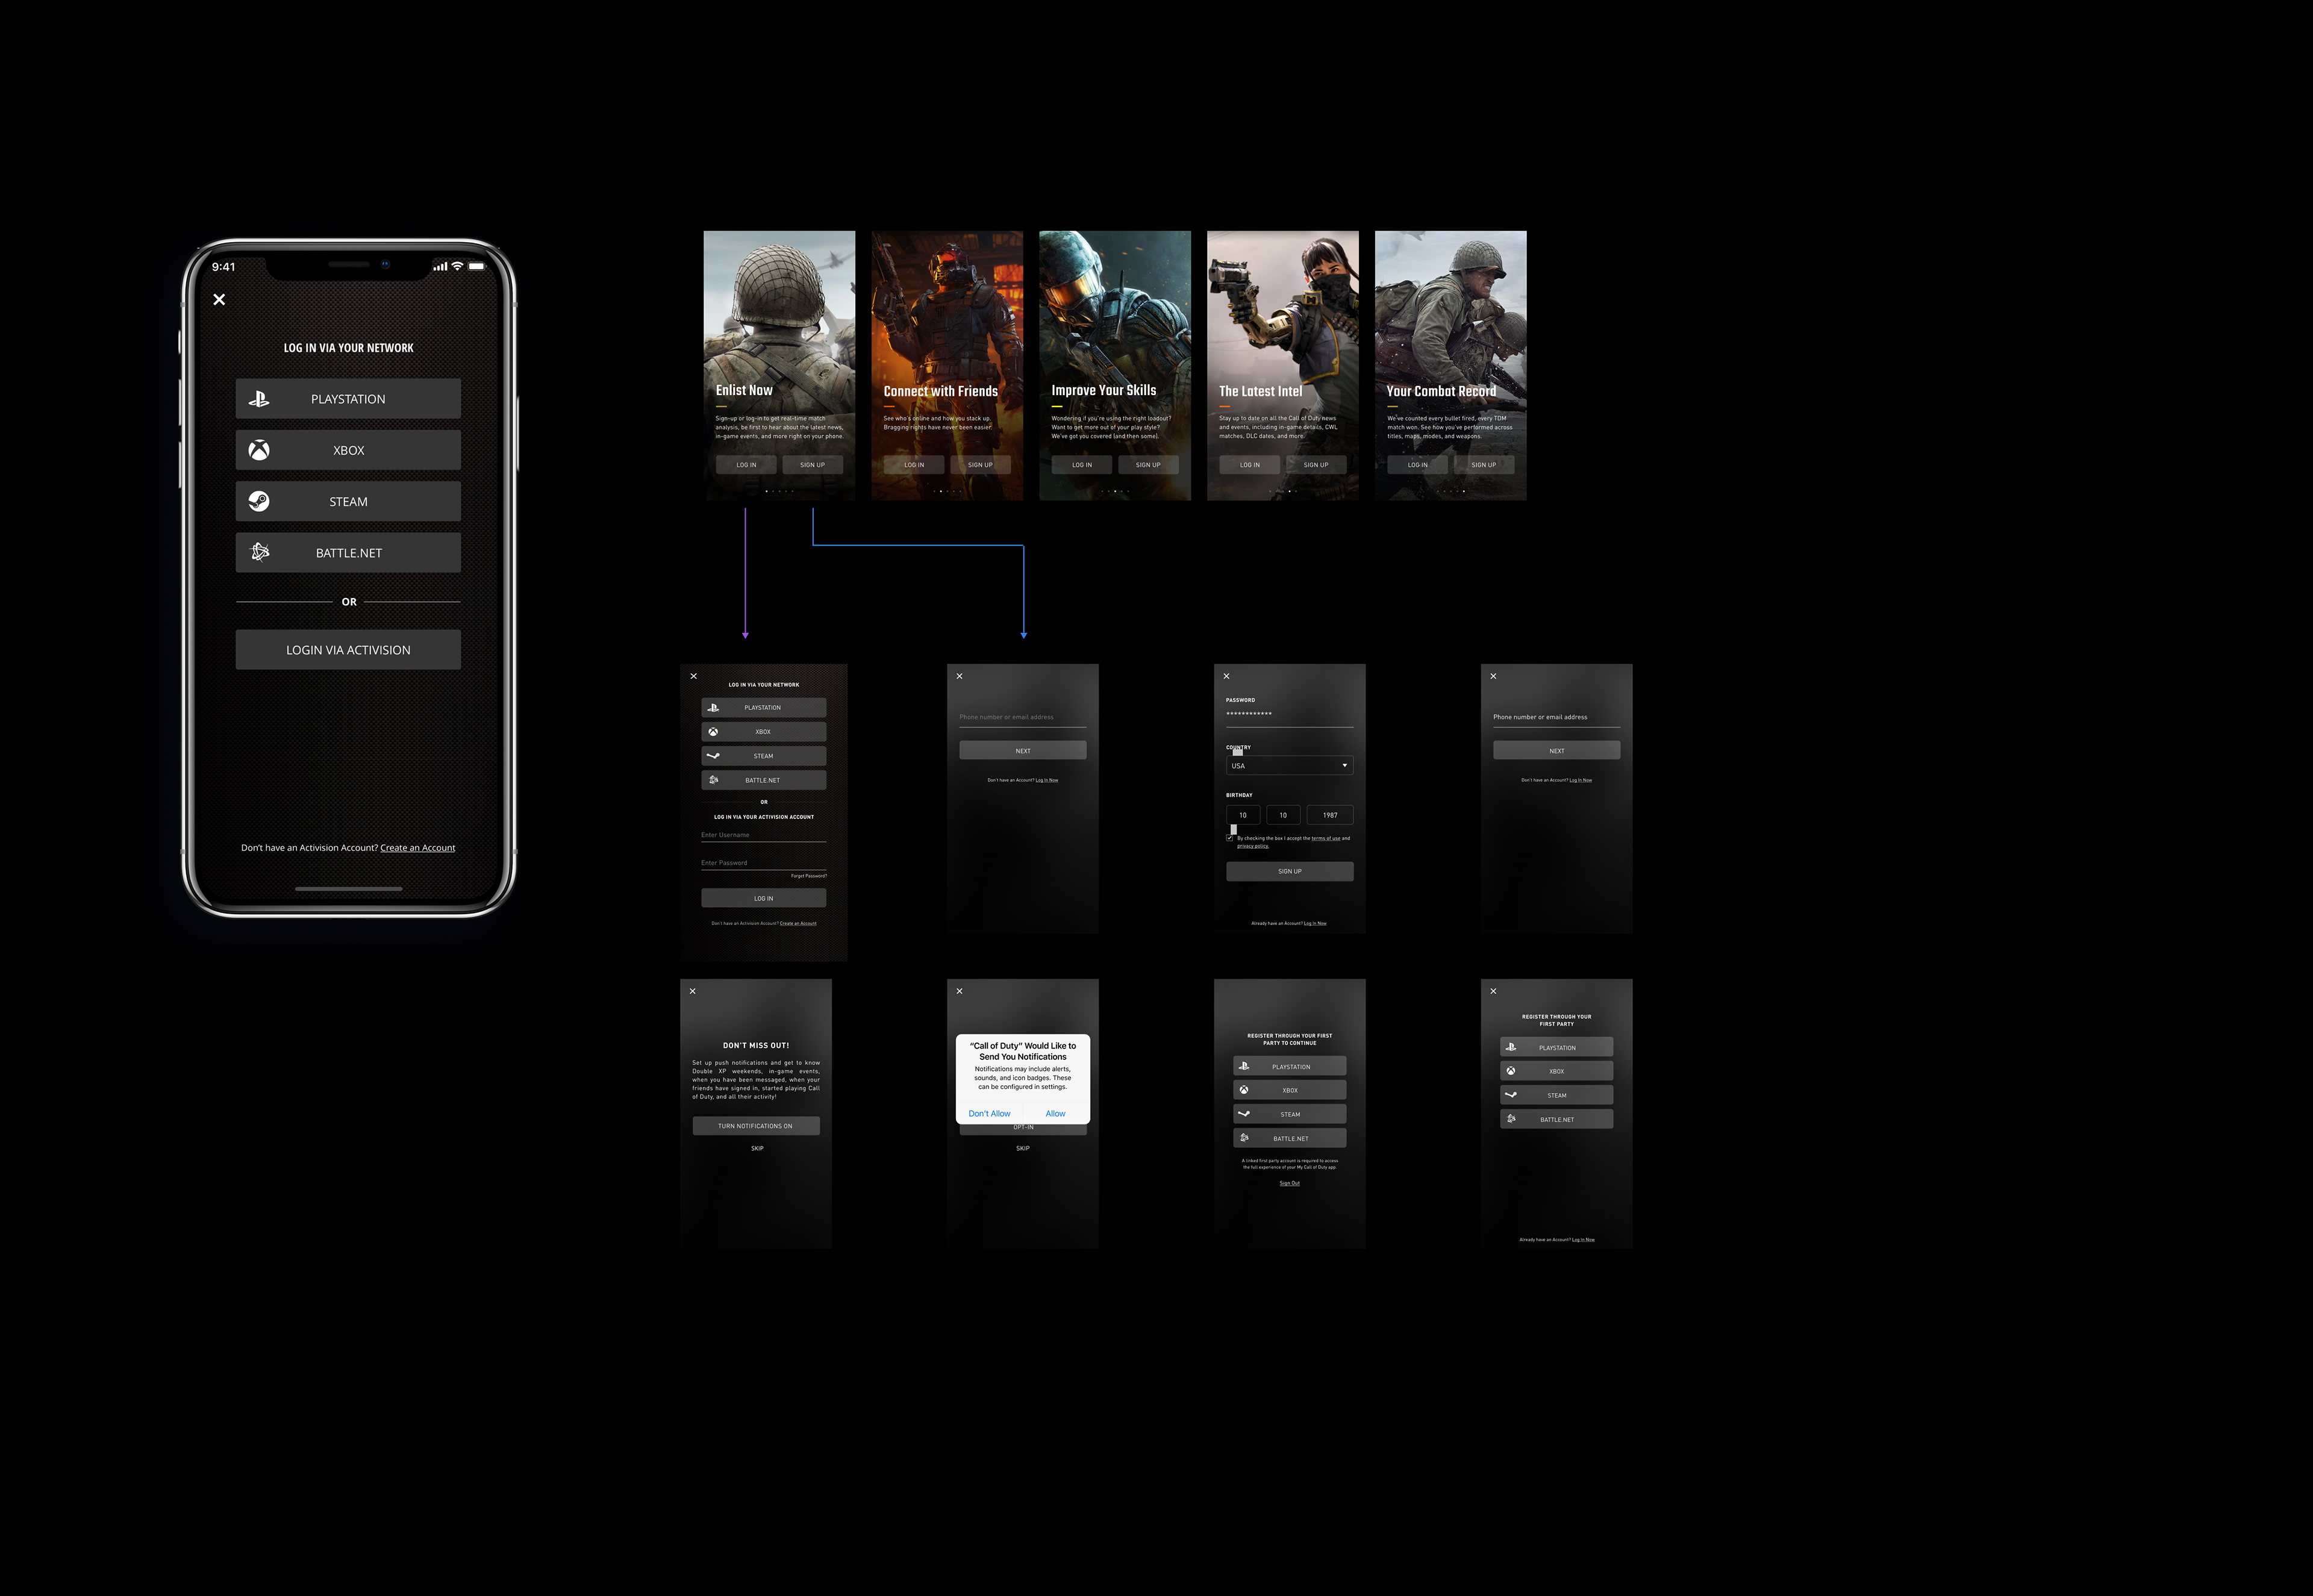
Task: Click SKIP under Turn Notifications On
Action: [x=757, y=1148]
